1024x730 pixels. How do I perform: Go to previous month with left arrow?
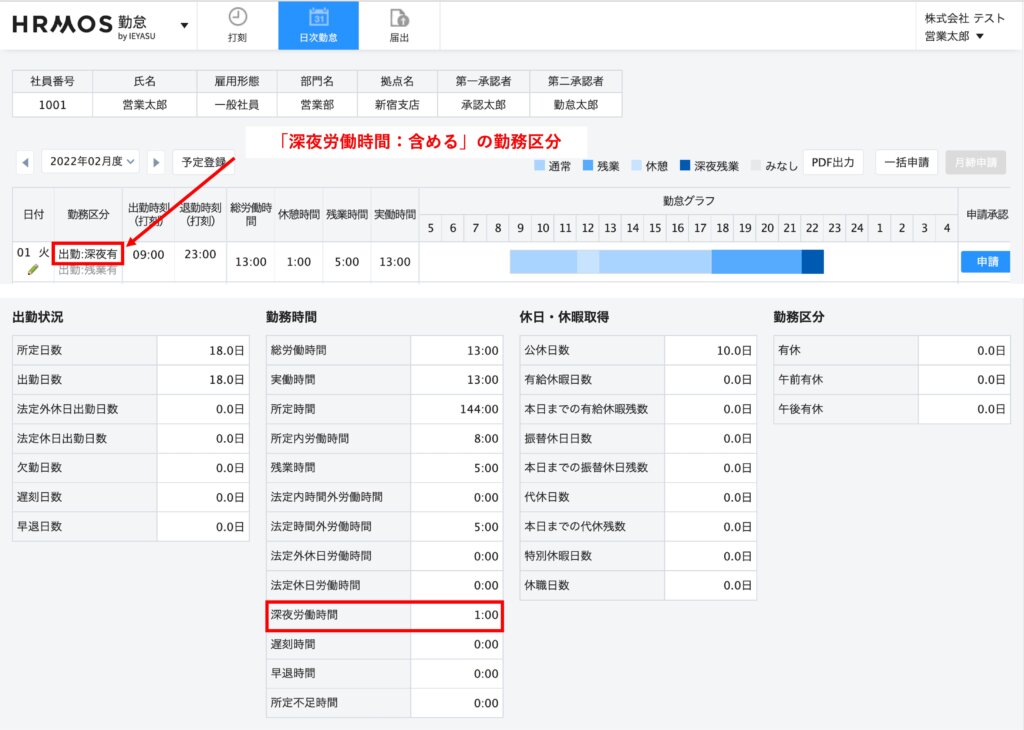26,162
